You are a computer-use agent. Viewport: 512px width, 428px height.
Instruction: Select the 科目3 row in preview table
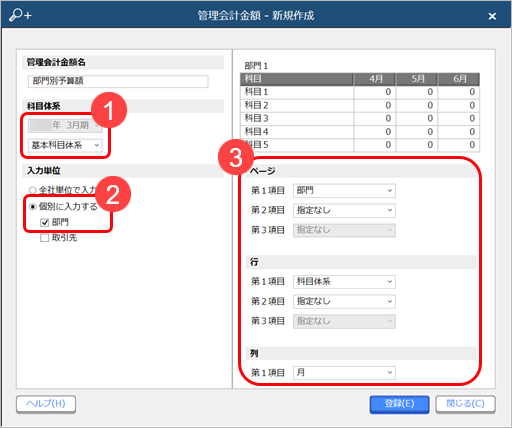tap(360, 118)
